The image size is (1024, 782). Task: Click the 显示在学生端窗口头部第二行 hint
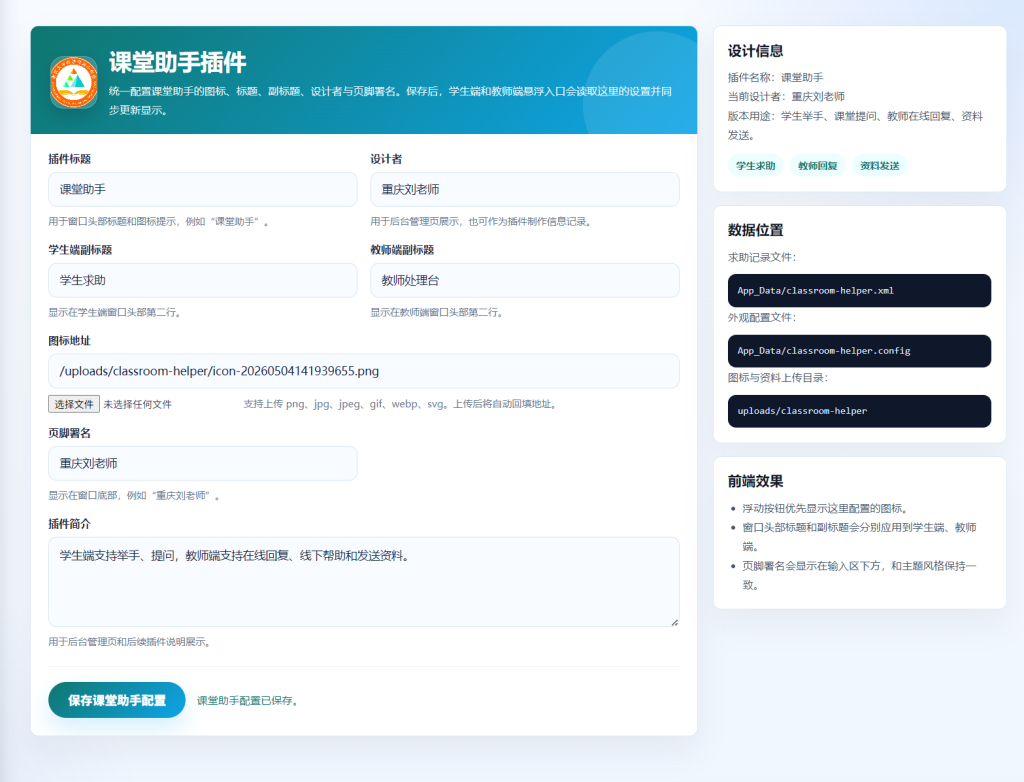point(114,313)
